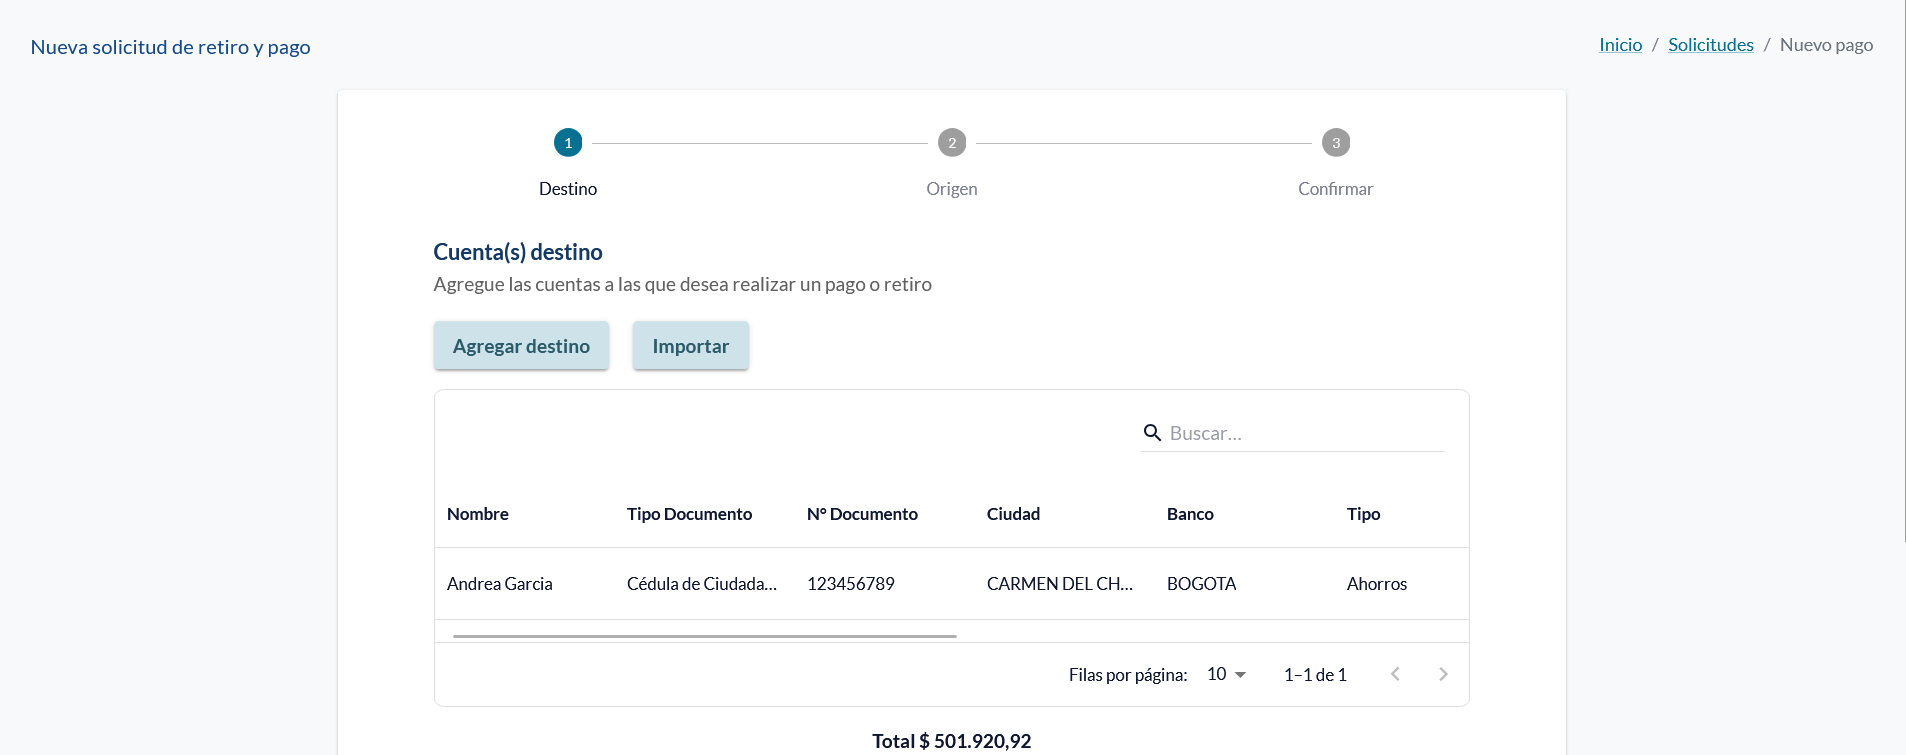Open rows per page dropdown
The width and height of the screenshot is (1906, 755).
(1227, 674)
